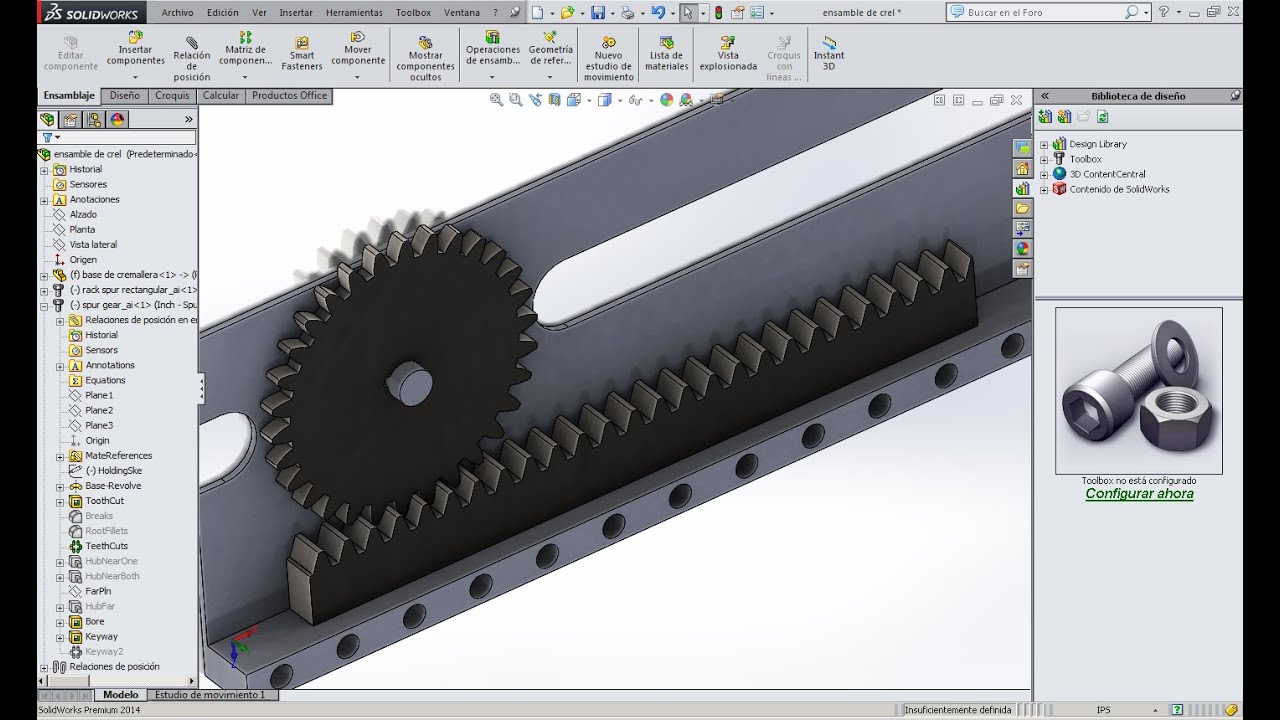This screenshot has width=1280, height=720.
Task: Toggle Instant 3D on or off
Action: pyautogui.click(x=829, y=54)
